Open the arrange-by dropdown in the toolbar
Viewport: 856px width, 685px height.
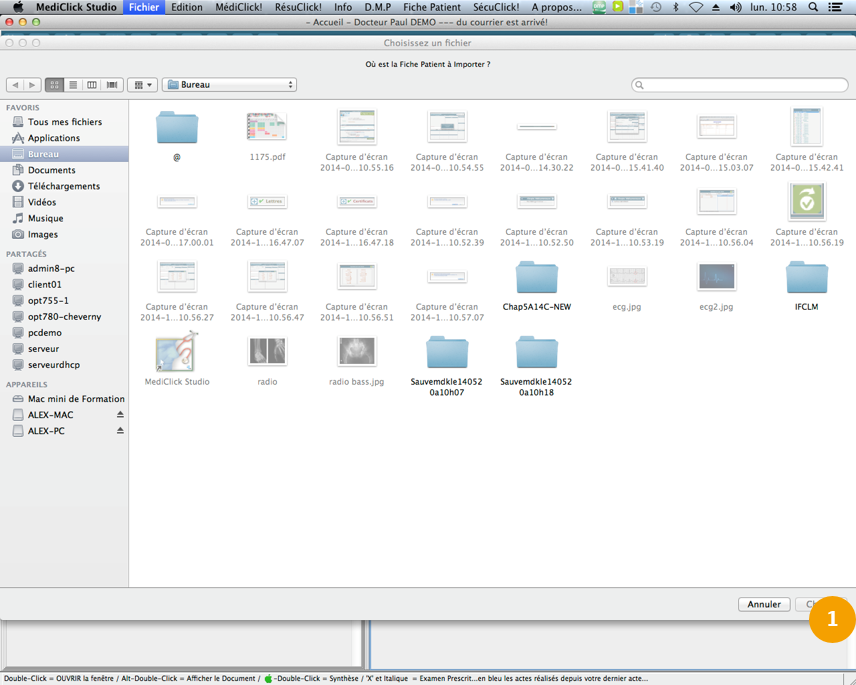[x=143, y=85]
